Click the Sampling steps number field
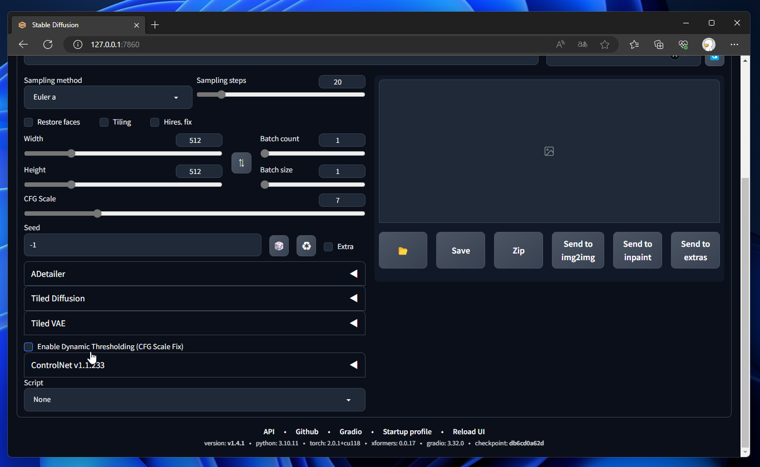Screen dimensions: 760x467 coord(342,82)
